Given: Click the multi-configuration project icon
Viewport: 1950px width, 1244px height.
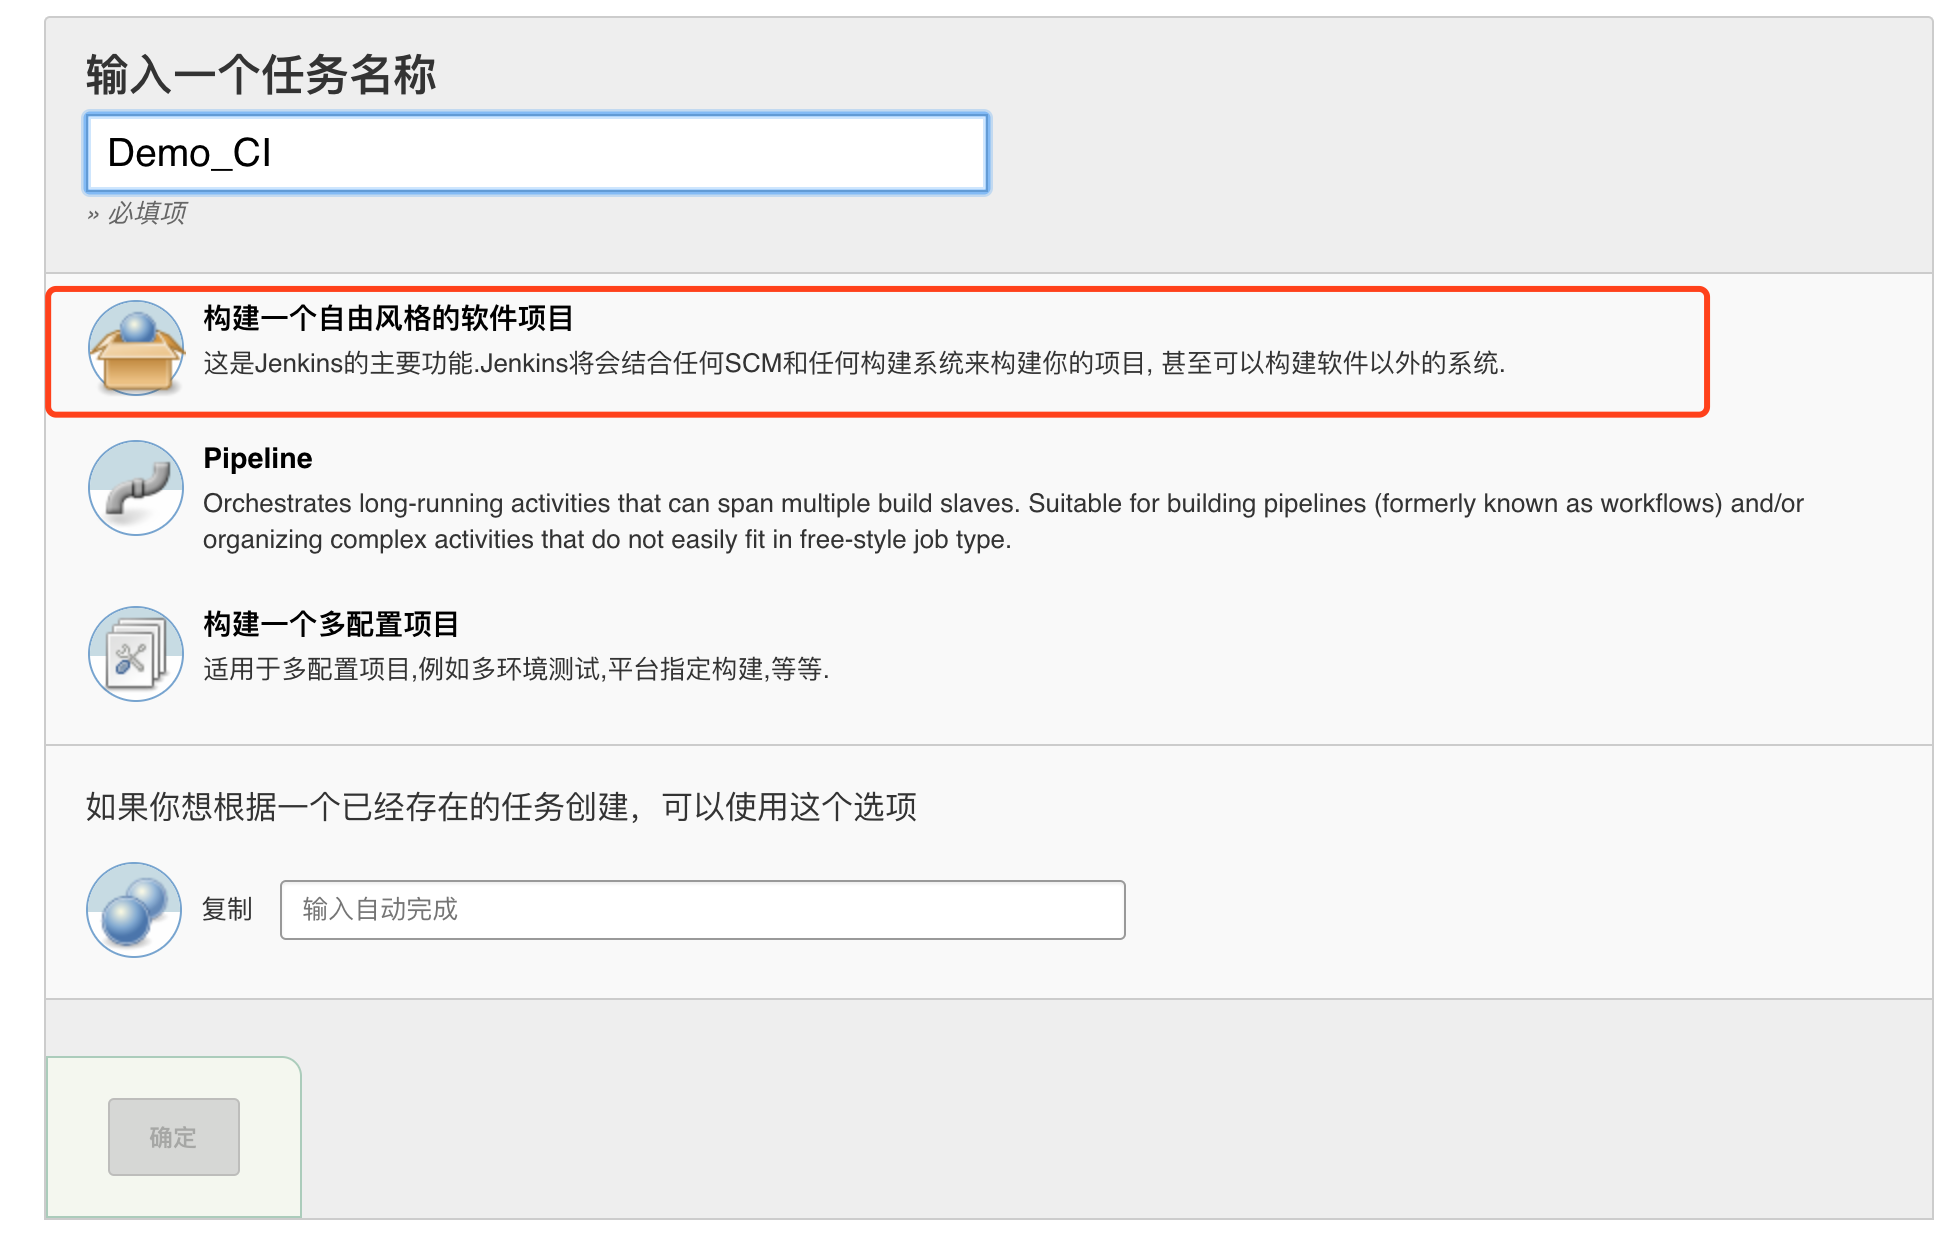Looking at the screenshot, I should pyautogui.click(x=136, y=654).
